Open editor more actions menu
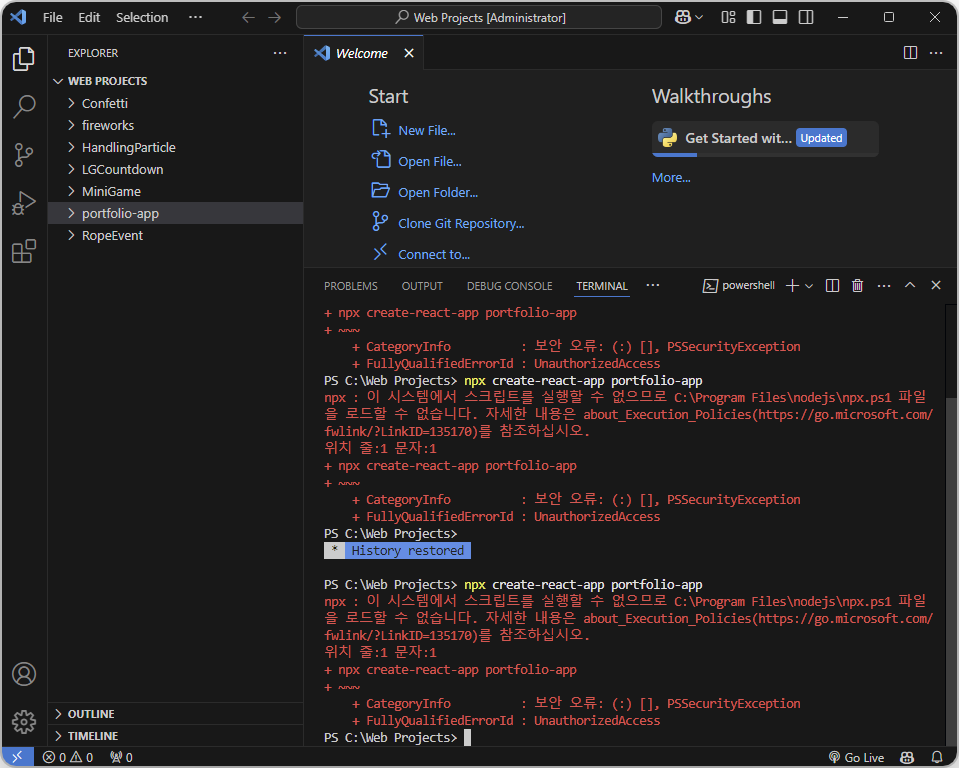The image size is (959, 768). tap(936, 53)
